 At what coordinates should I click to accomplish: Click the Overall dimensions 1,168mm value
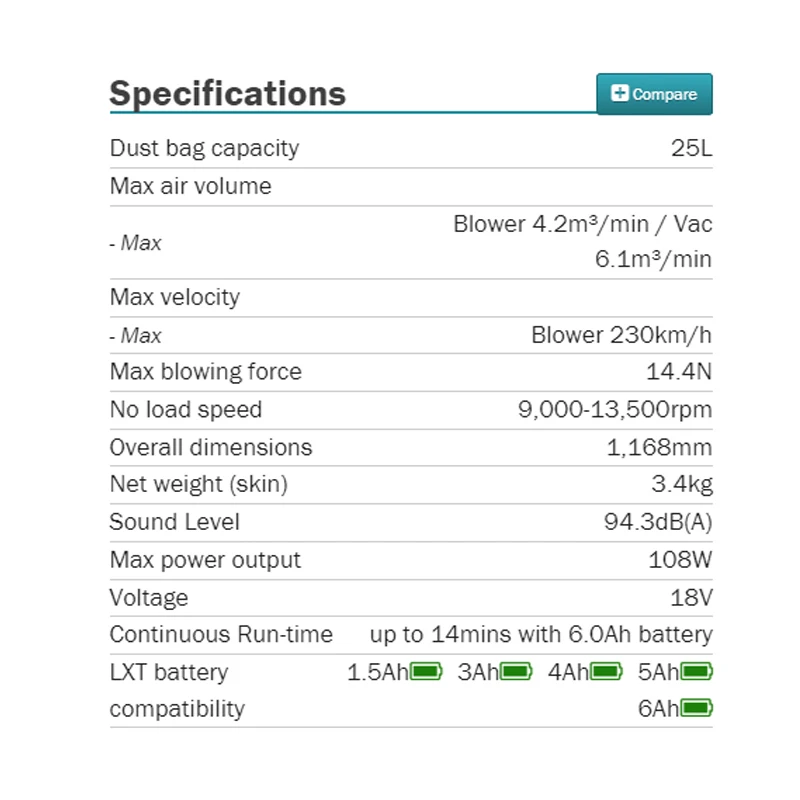(x=659, y=447)
